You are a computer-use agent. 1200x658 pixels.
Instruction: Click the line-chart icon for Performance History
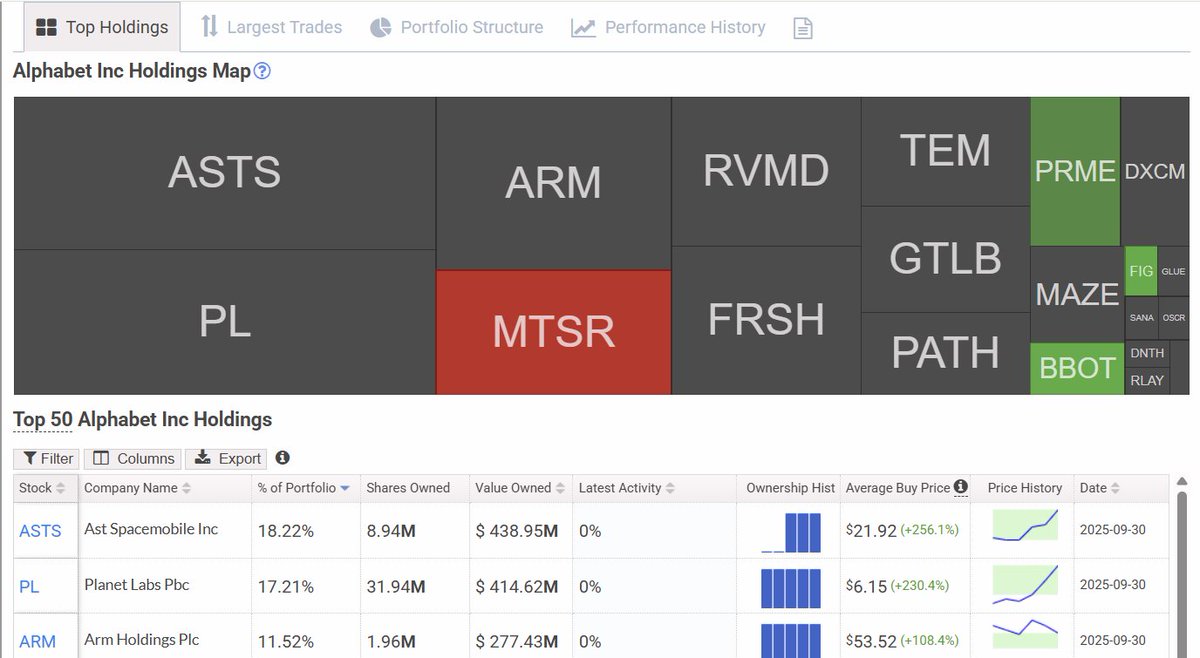[583, 26]
